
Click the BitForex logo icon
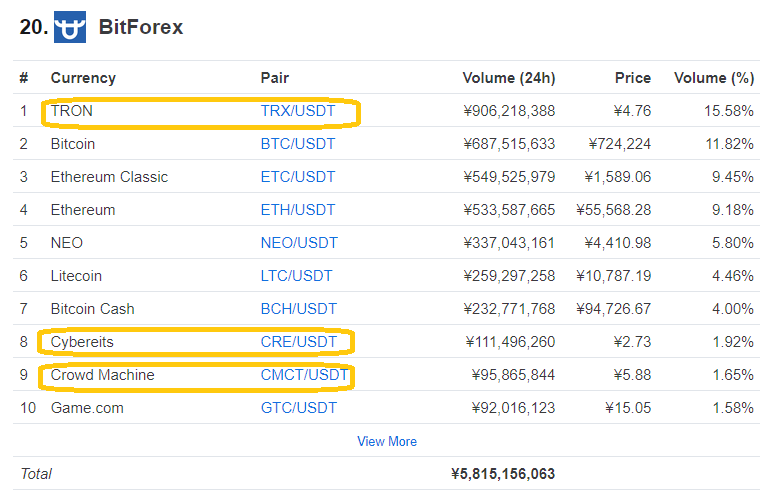pos(70,27)
